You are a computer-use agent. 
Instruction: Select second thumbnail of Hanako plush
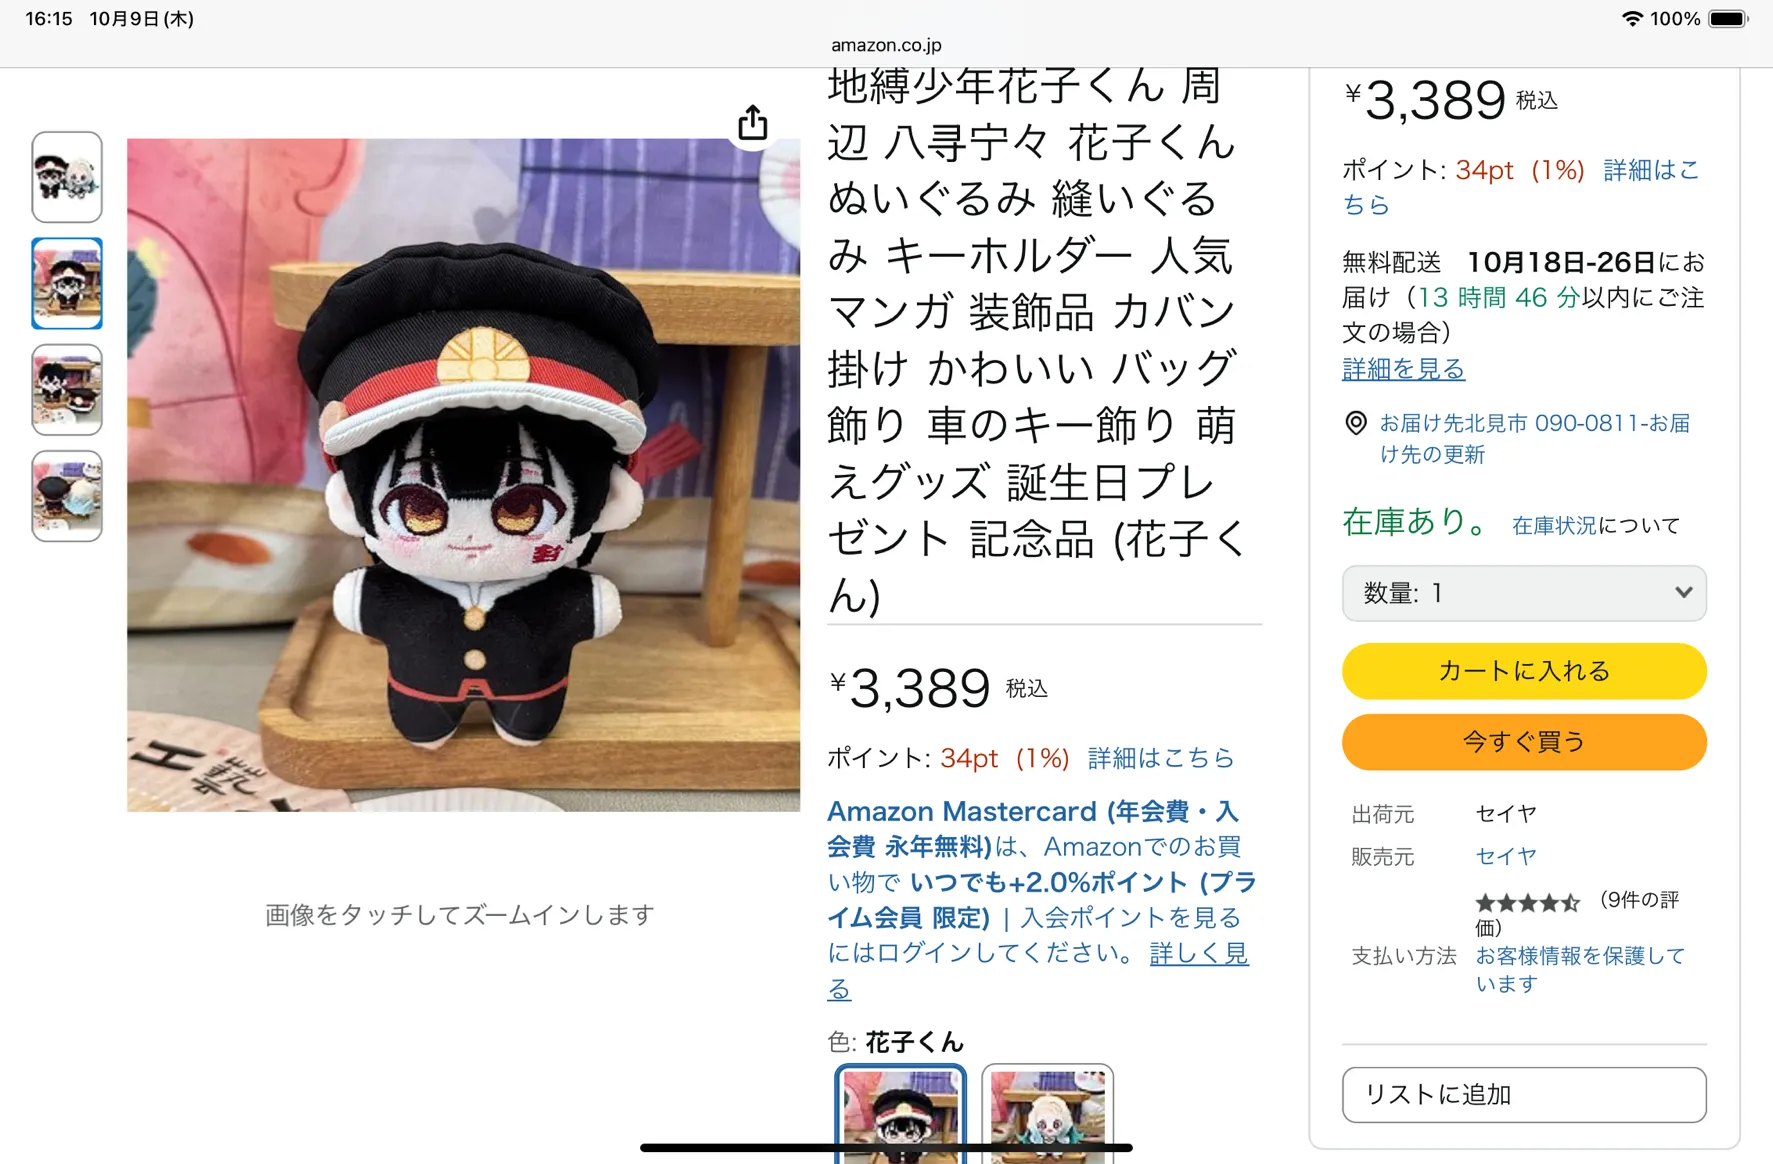[x=67, y=283]
